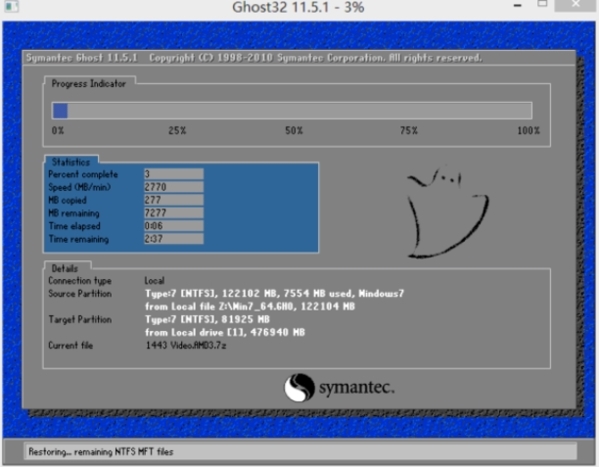The image size is (599, 467).
Task: Click the Speed value 2770
Action: click(174, 187)
